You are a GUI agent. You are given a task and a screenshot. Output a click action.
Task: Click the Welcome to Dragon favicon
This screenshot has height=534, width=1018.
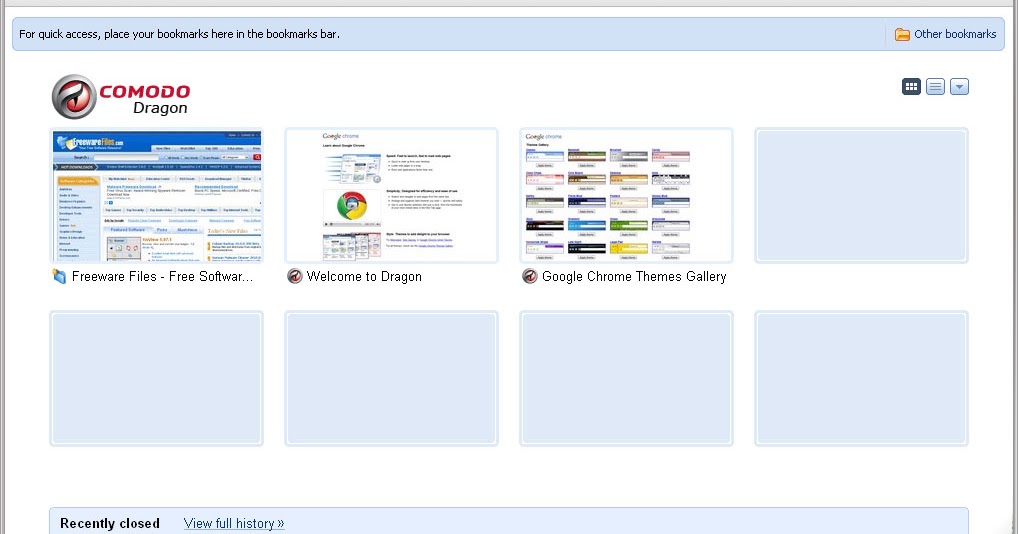point(295,276)
